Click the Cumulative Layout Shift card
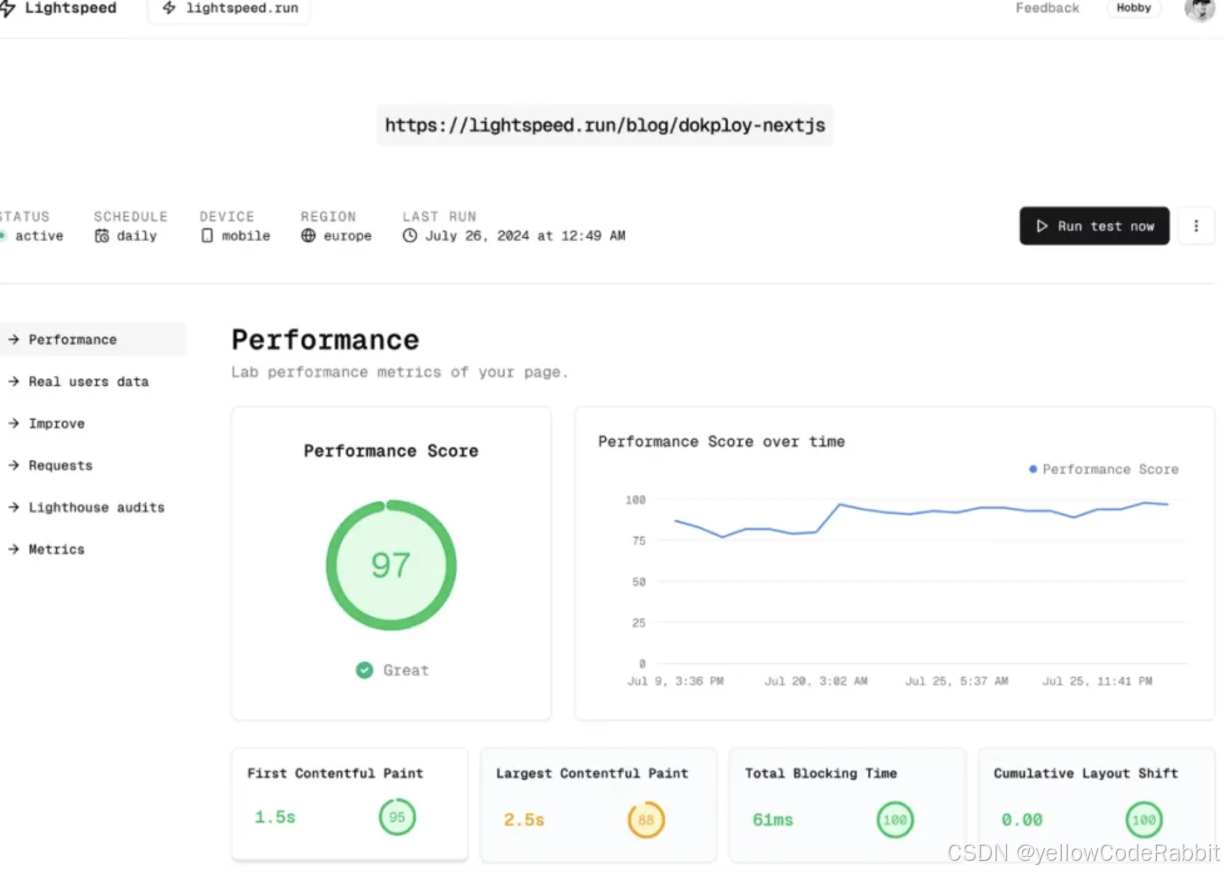The width and height of the screenshot is (1224, 872). 1096,805
